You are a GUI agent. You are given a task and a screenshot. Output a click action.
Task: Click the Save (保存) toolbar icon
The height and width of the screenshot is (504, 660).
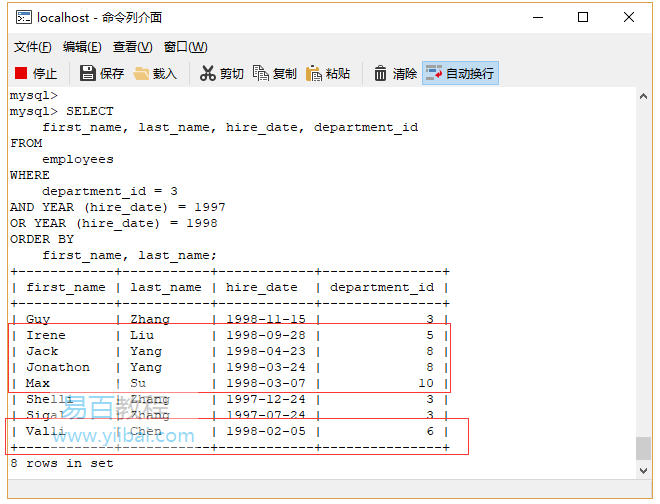(x=88, y=73)
